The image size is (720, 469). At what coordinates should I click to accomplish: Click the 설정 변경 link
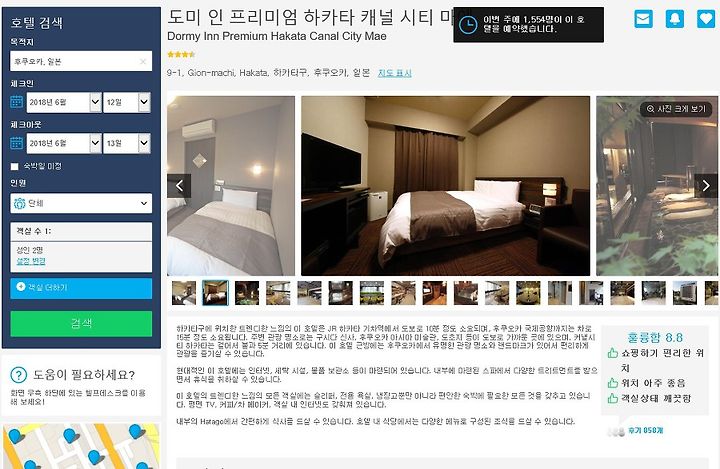click(x=31, y=261)
